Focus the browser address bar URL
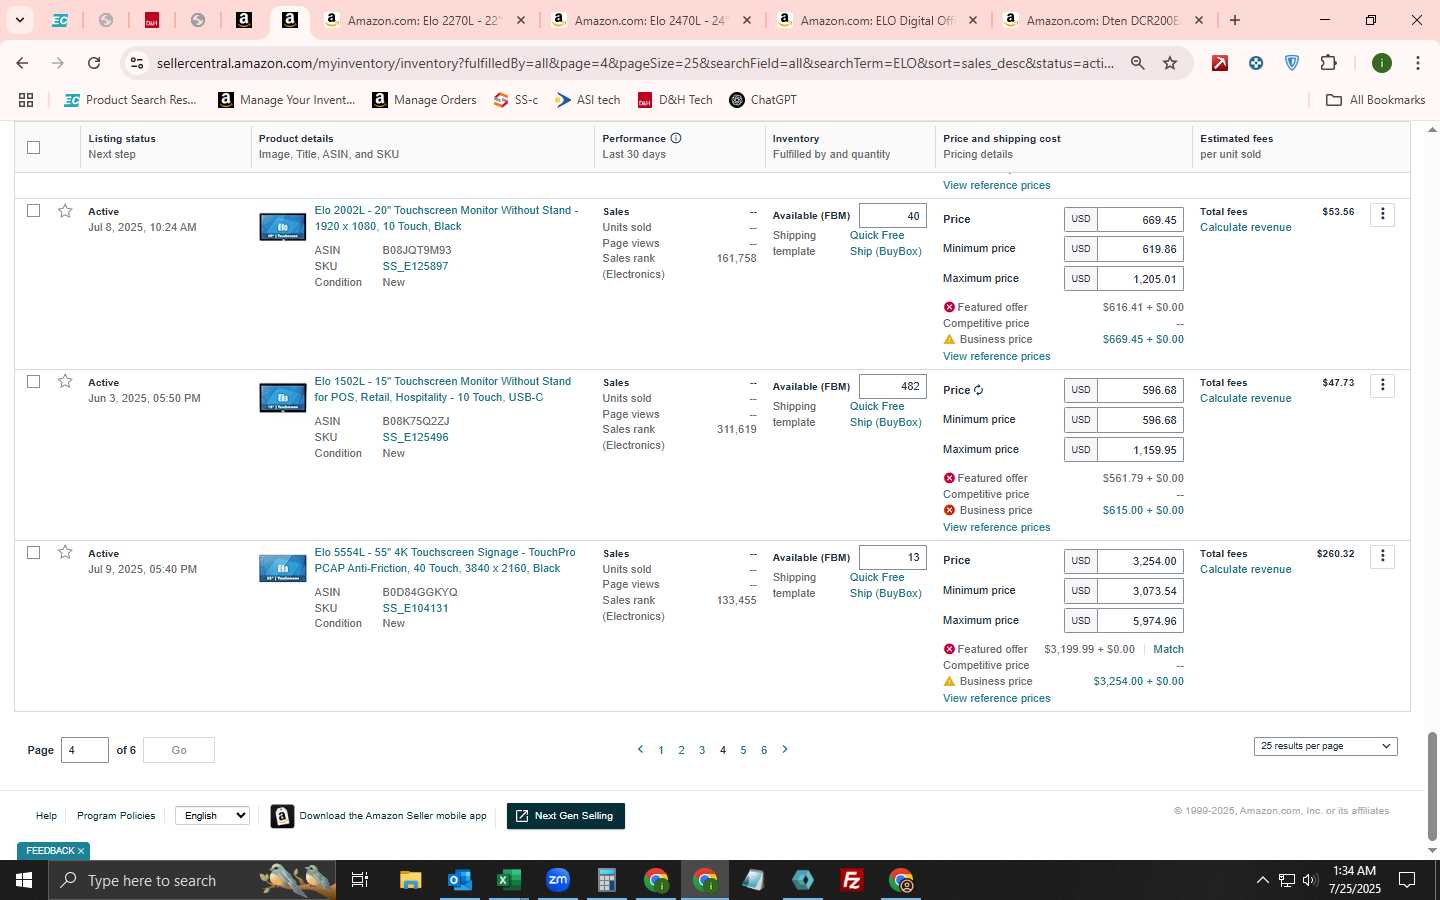Image resolution: width=1440 pixels, height=900 pixels. click(x=635, y=63)
